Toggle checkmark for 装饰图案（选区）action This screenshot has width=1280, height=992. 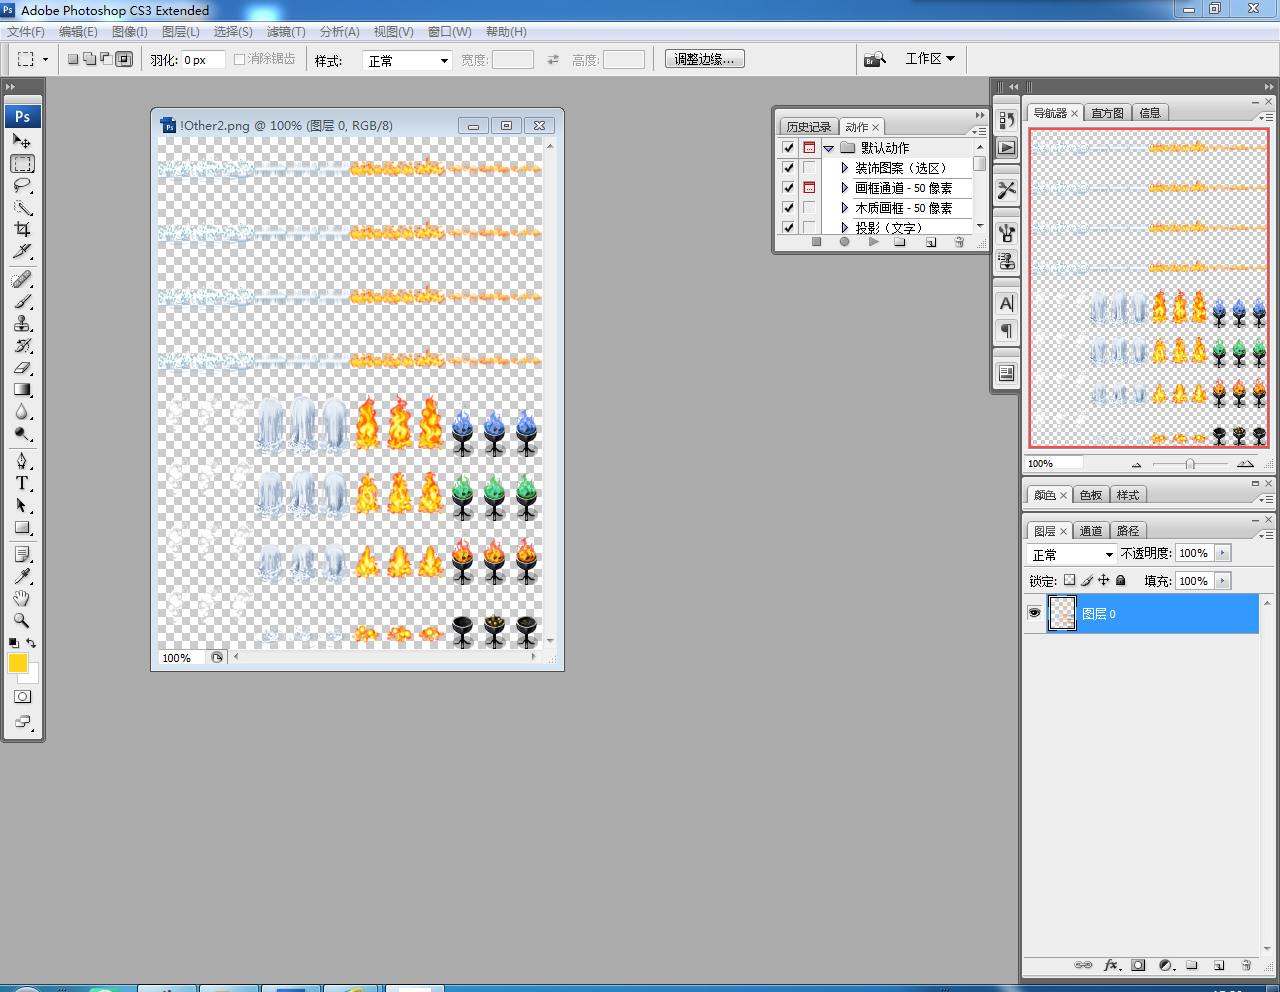click(788, 168)
